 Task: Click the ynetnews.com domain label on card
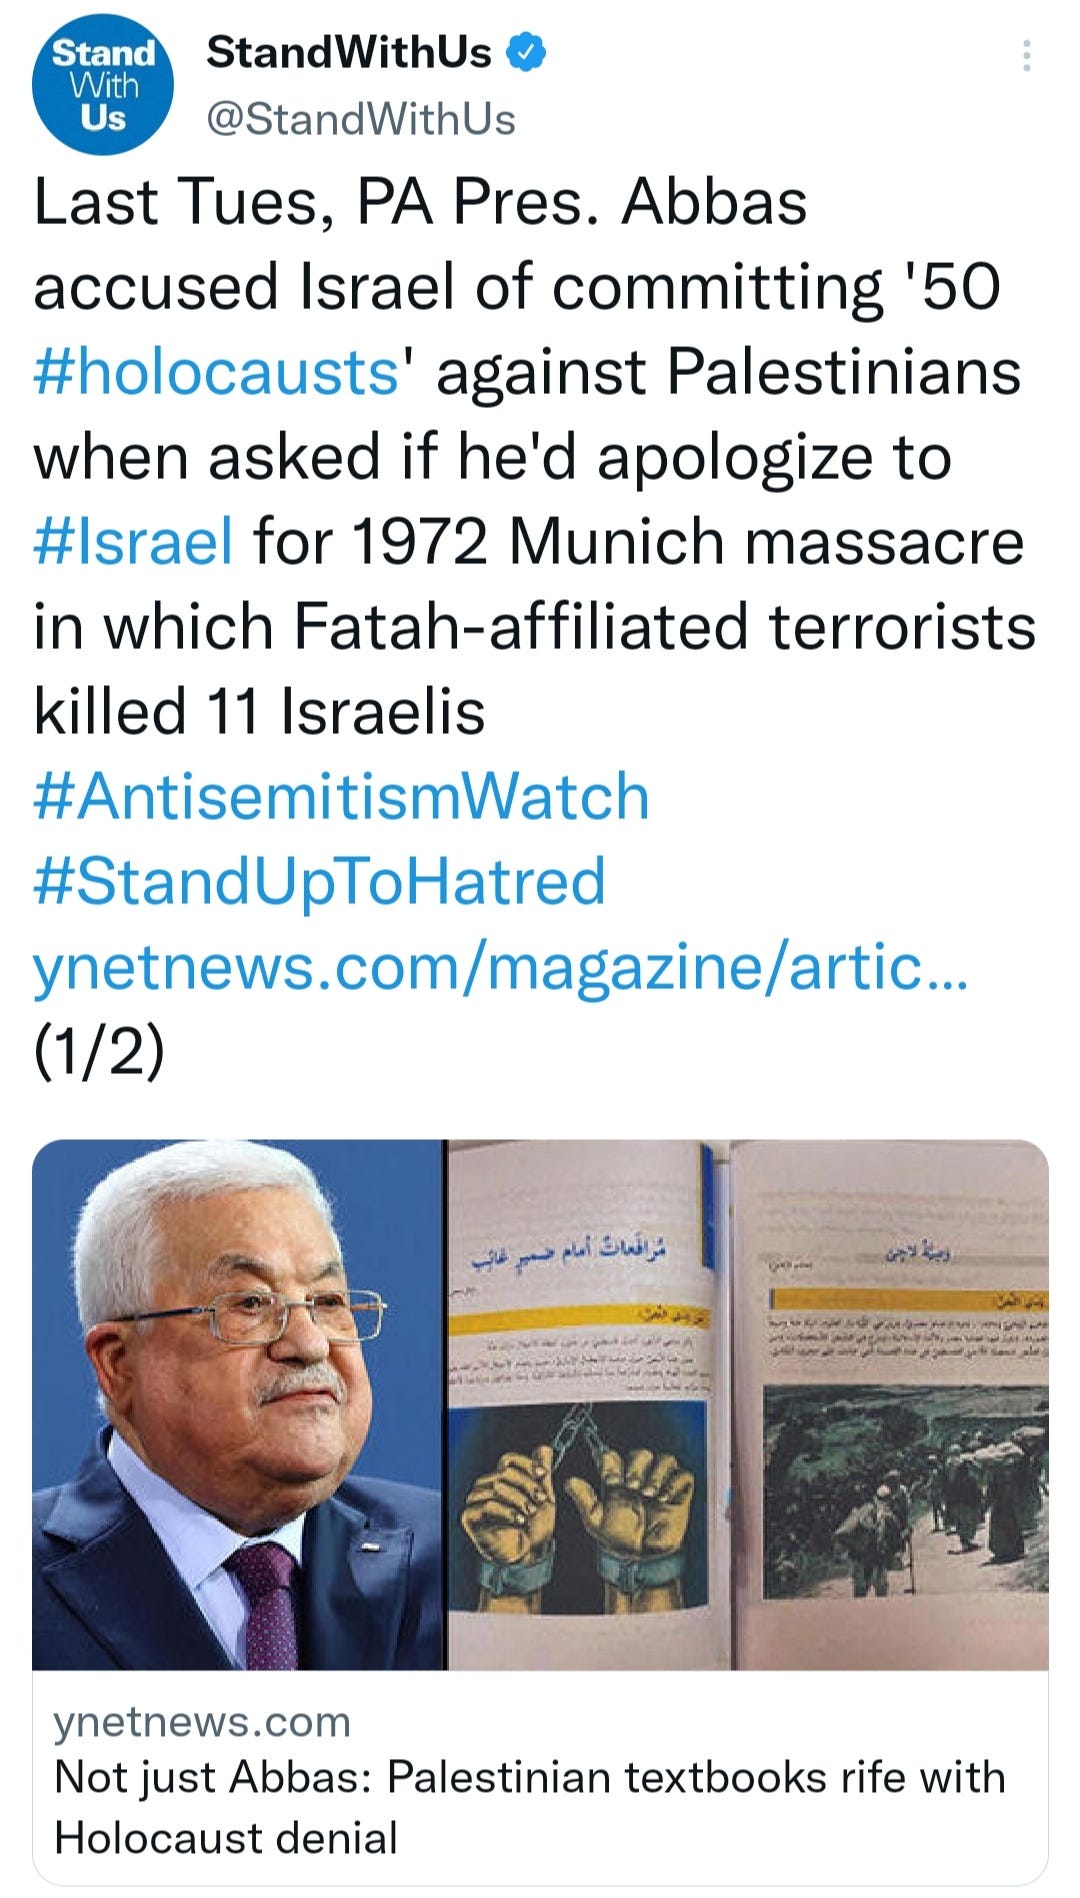[x=202, y=1722]
